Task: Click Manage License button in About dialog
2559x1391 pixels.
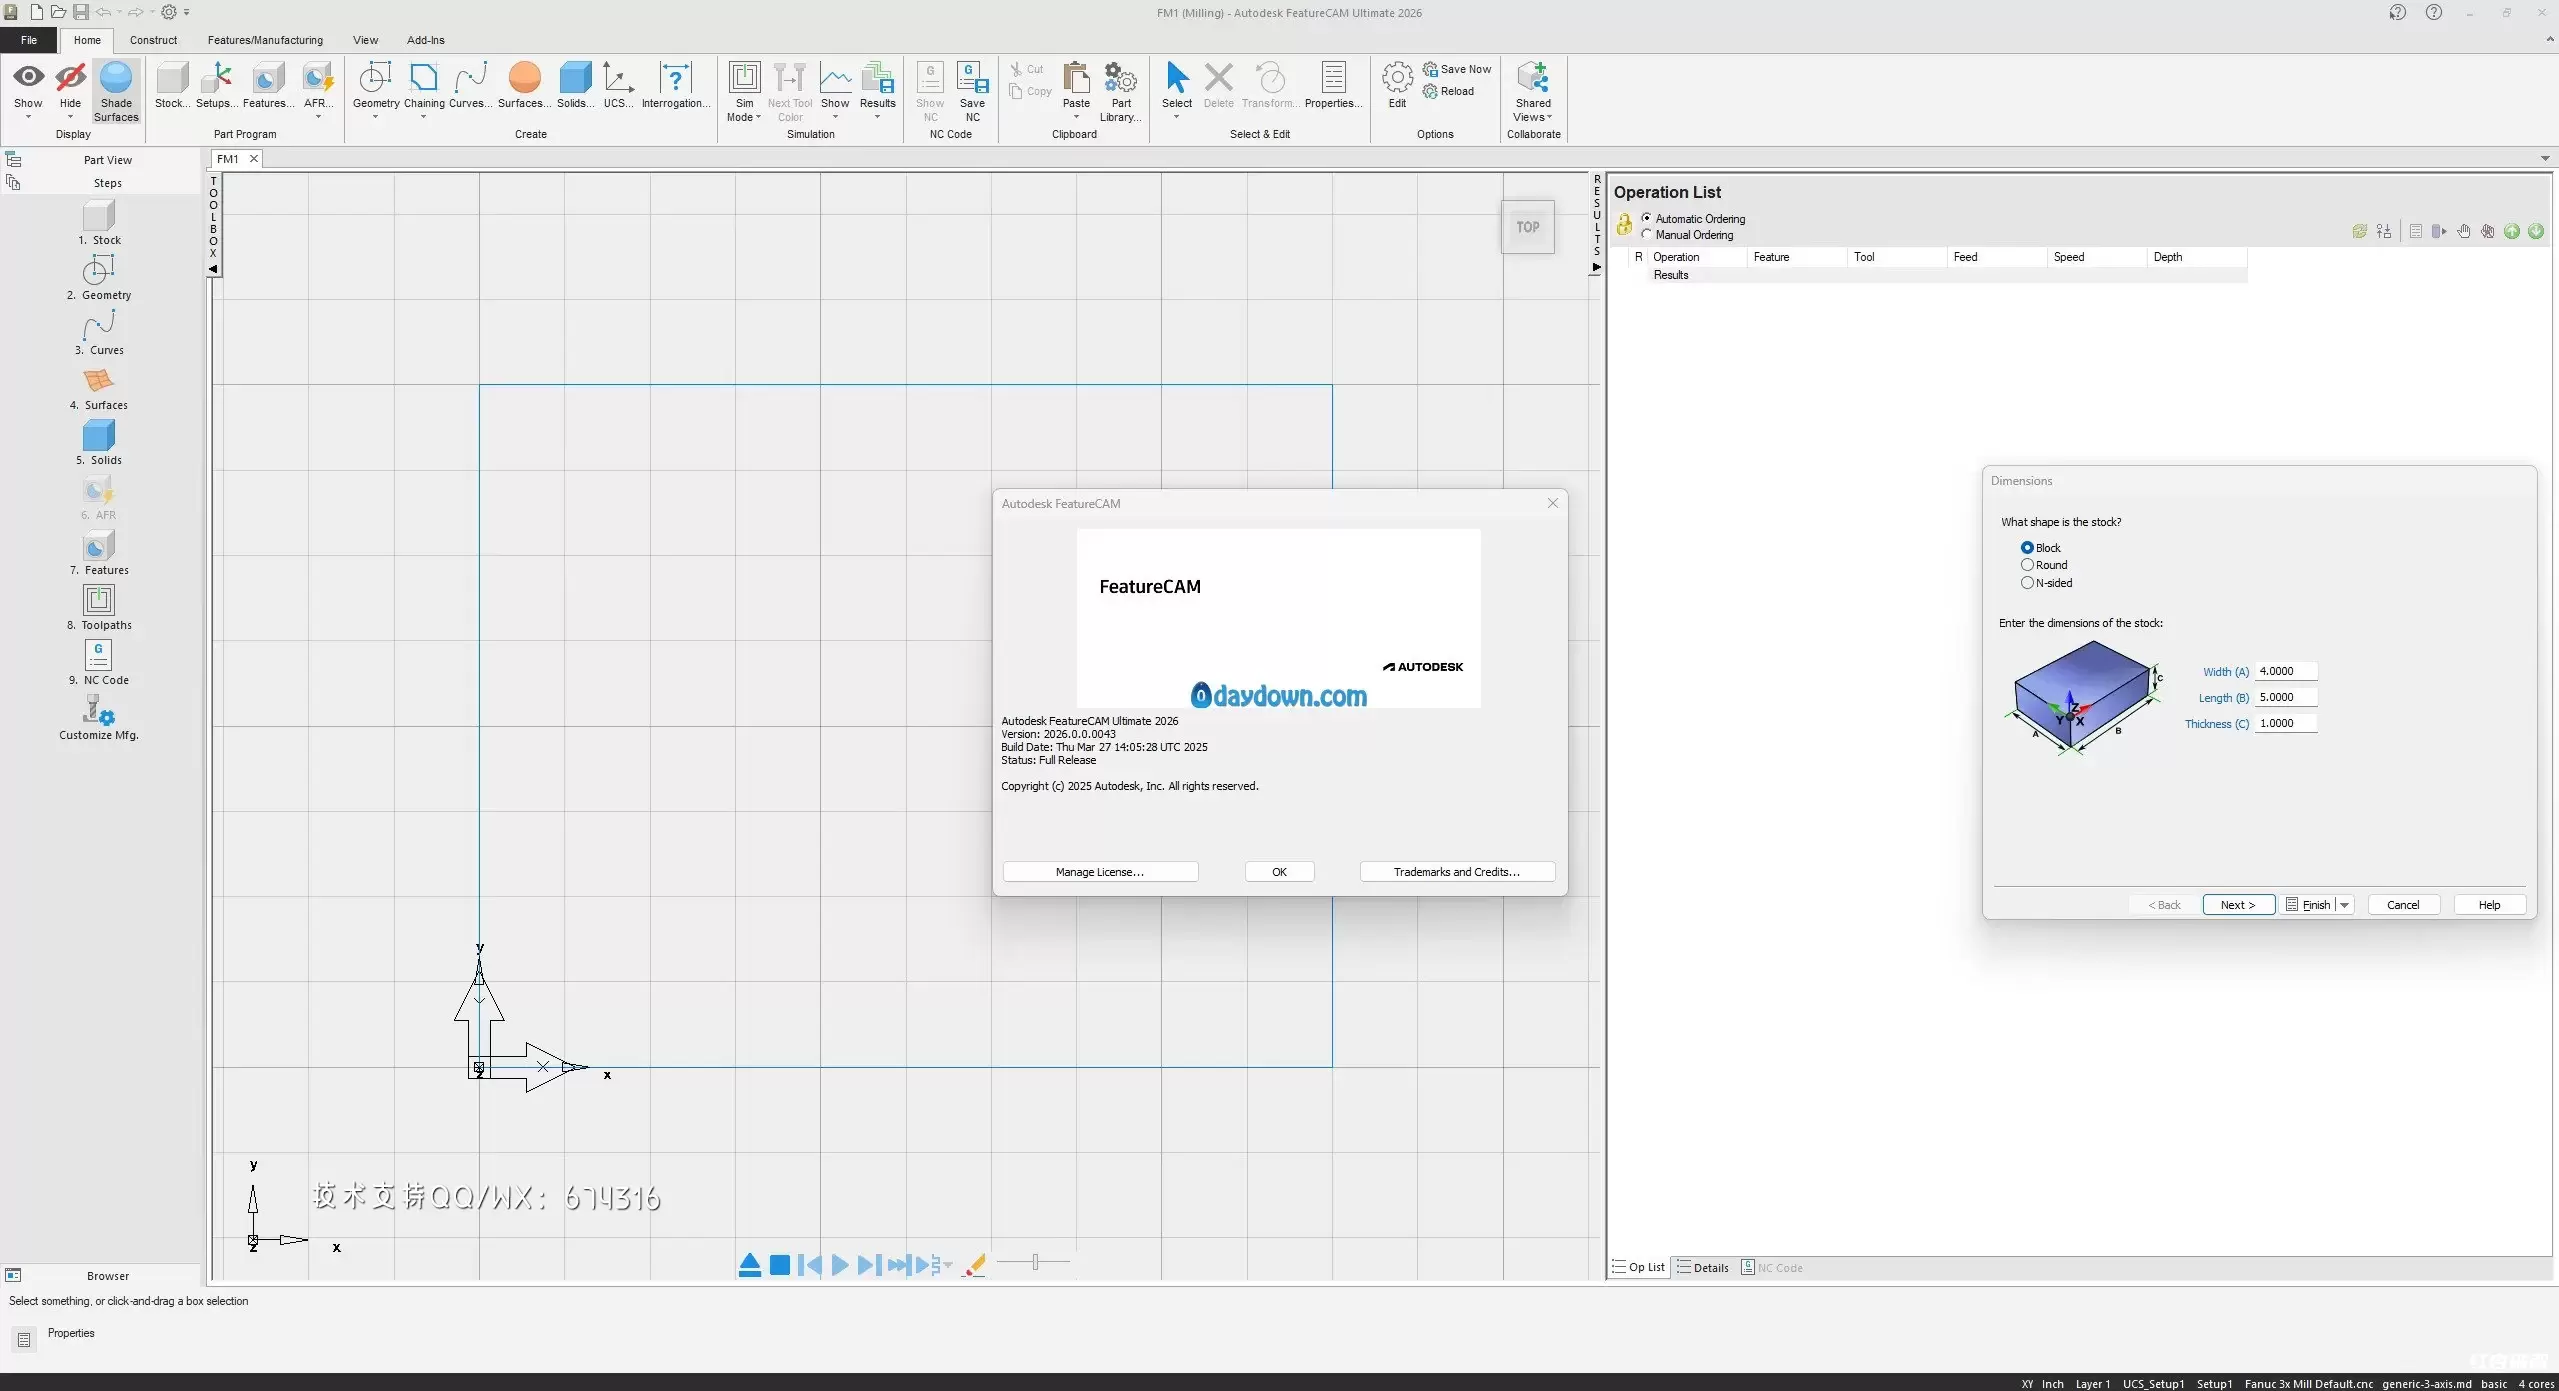Action: tap(1100, 872)
